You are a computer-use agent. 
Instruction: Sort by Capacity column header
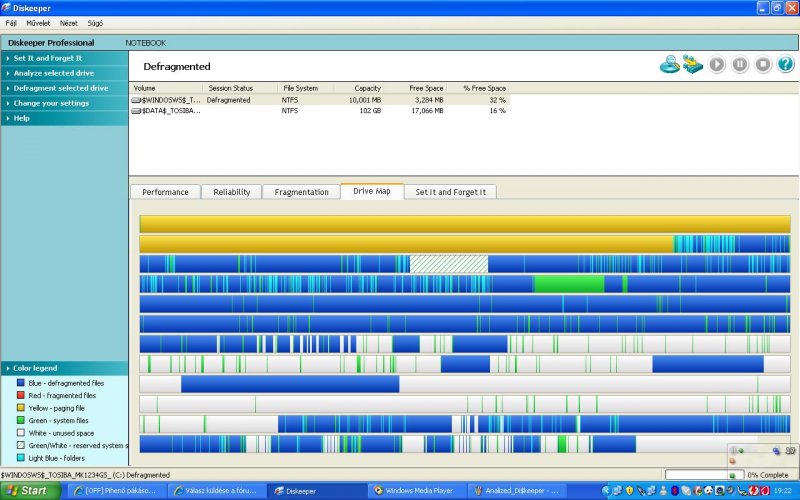click(x=359, y=88)
